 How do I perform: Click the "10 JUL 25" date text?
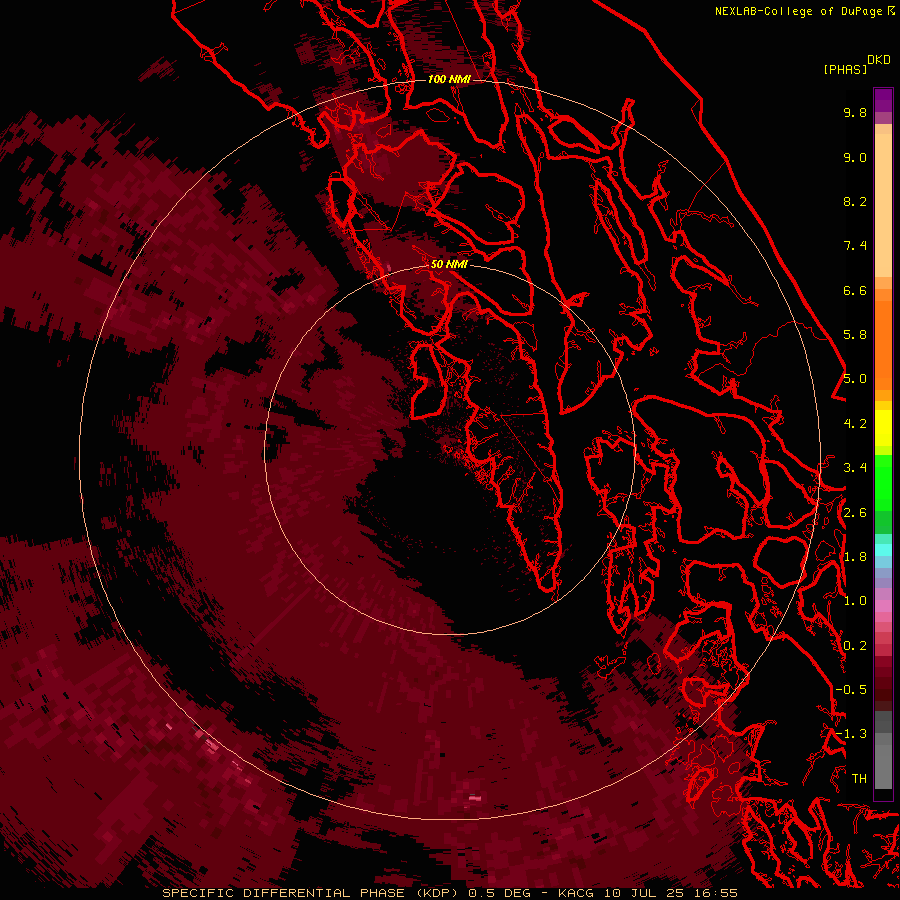click(645, 893)
